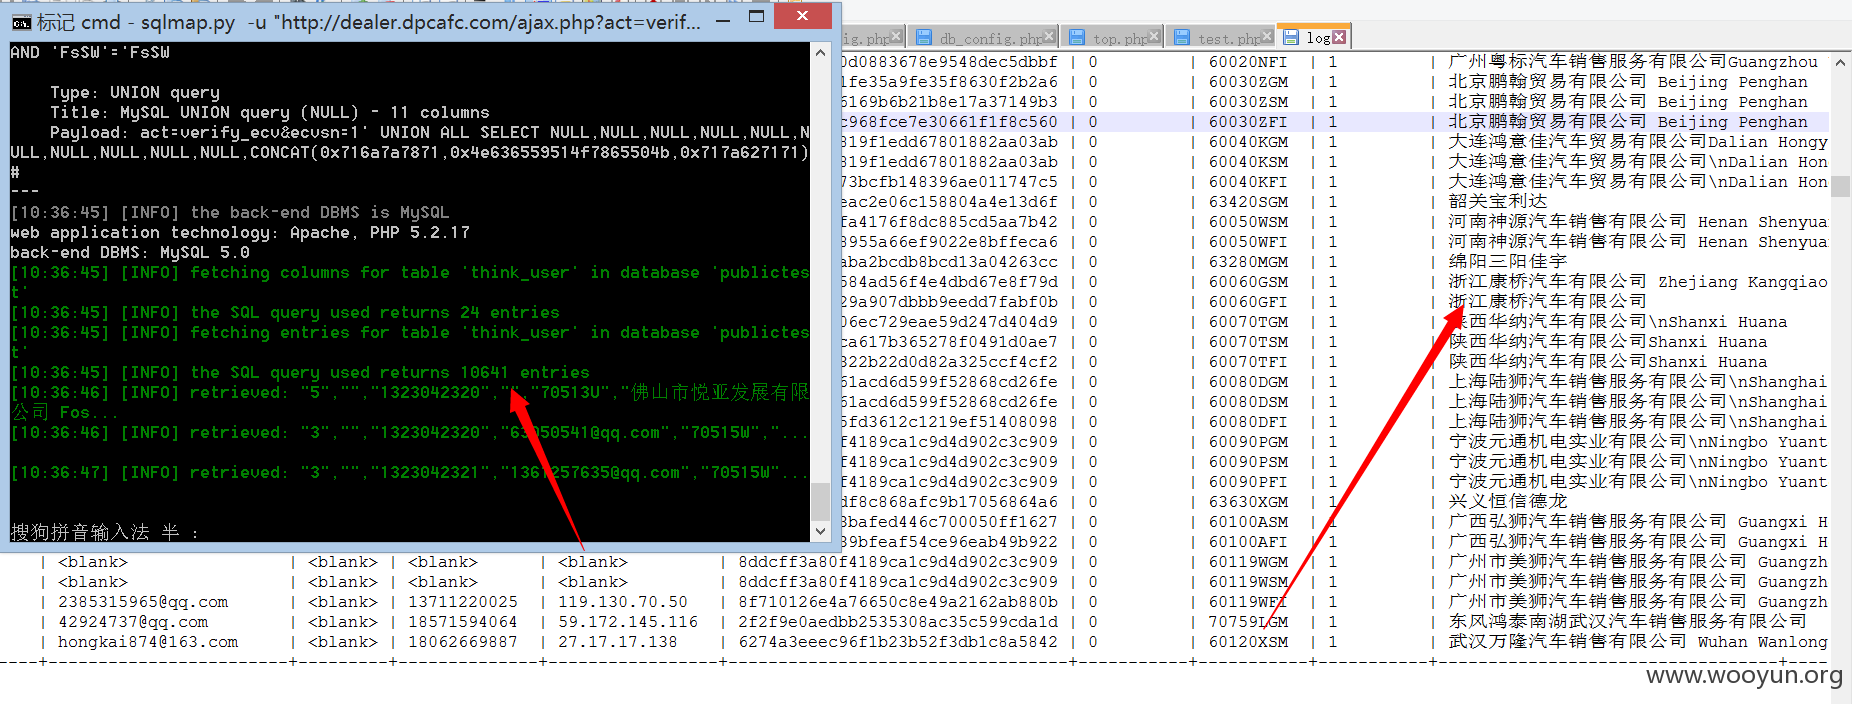Click code cell '63630XGM'
The height and width of the screenshot is (704, 1852).
(1248, 502)
